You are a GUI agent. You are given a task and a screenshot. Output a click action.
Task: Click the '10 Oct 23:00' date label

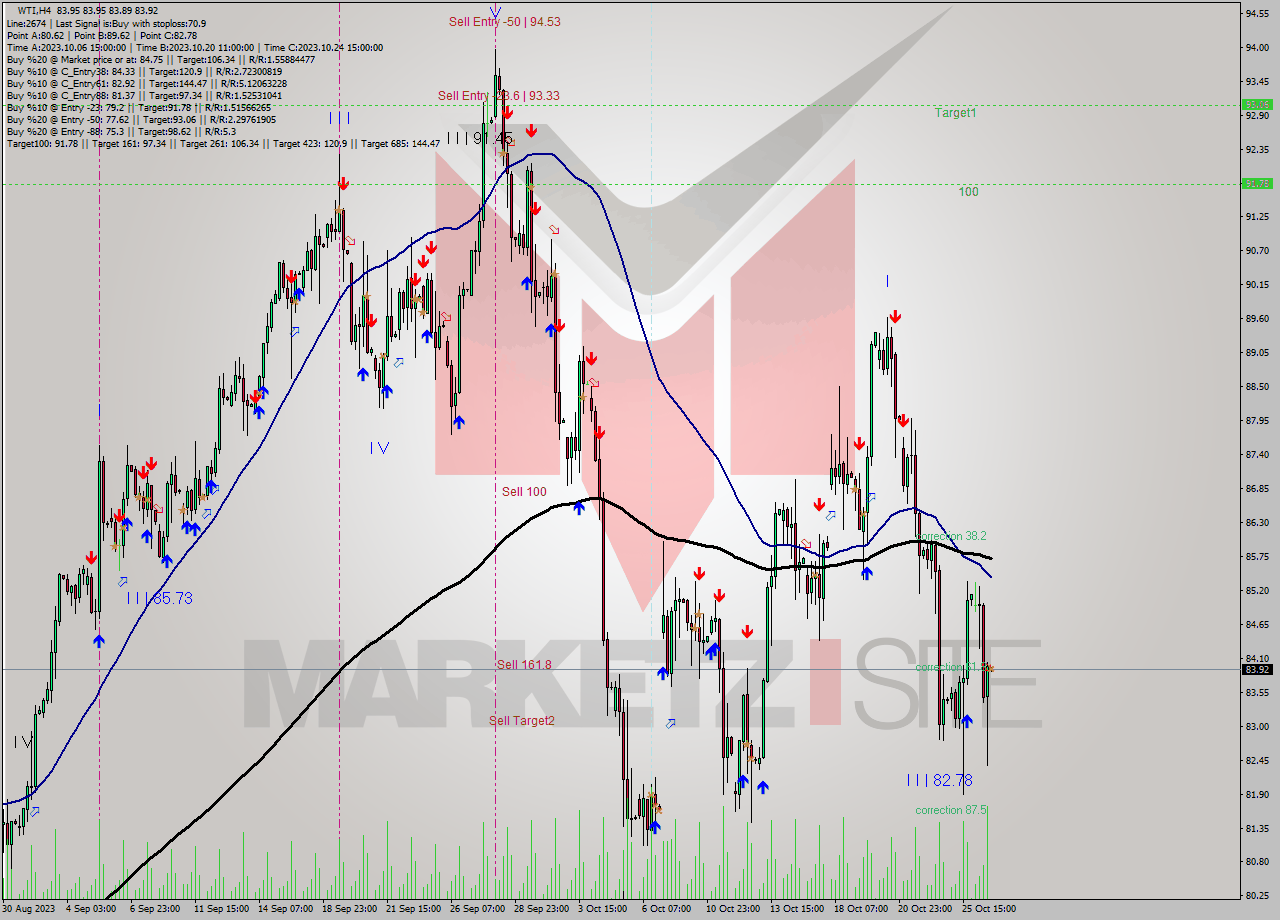732,909
